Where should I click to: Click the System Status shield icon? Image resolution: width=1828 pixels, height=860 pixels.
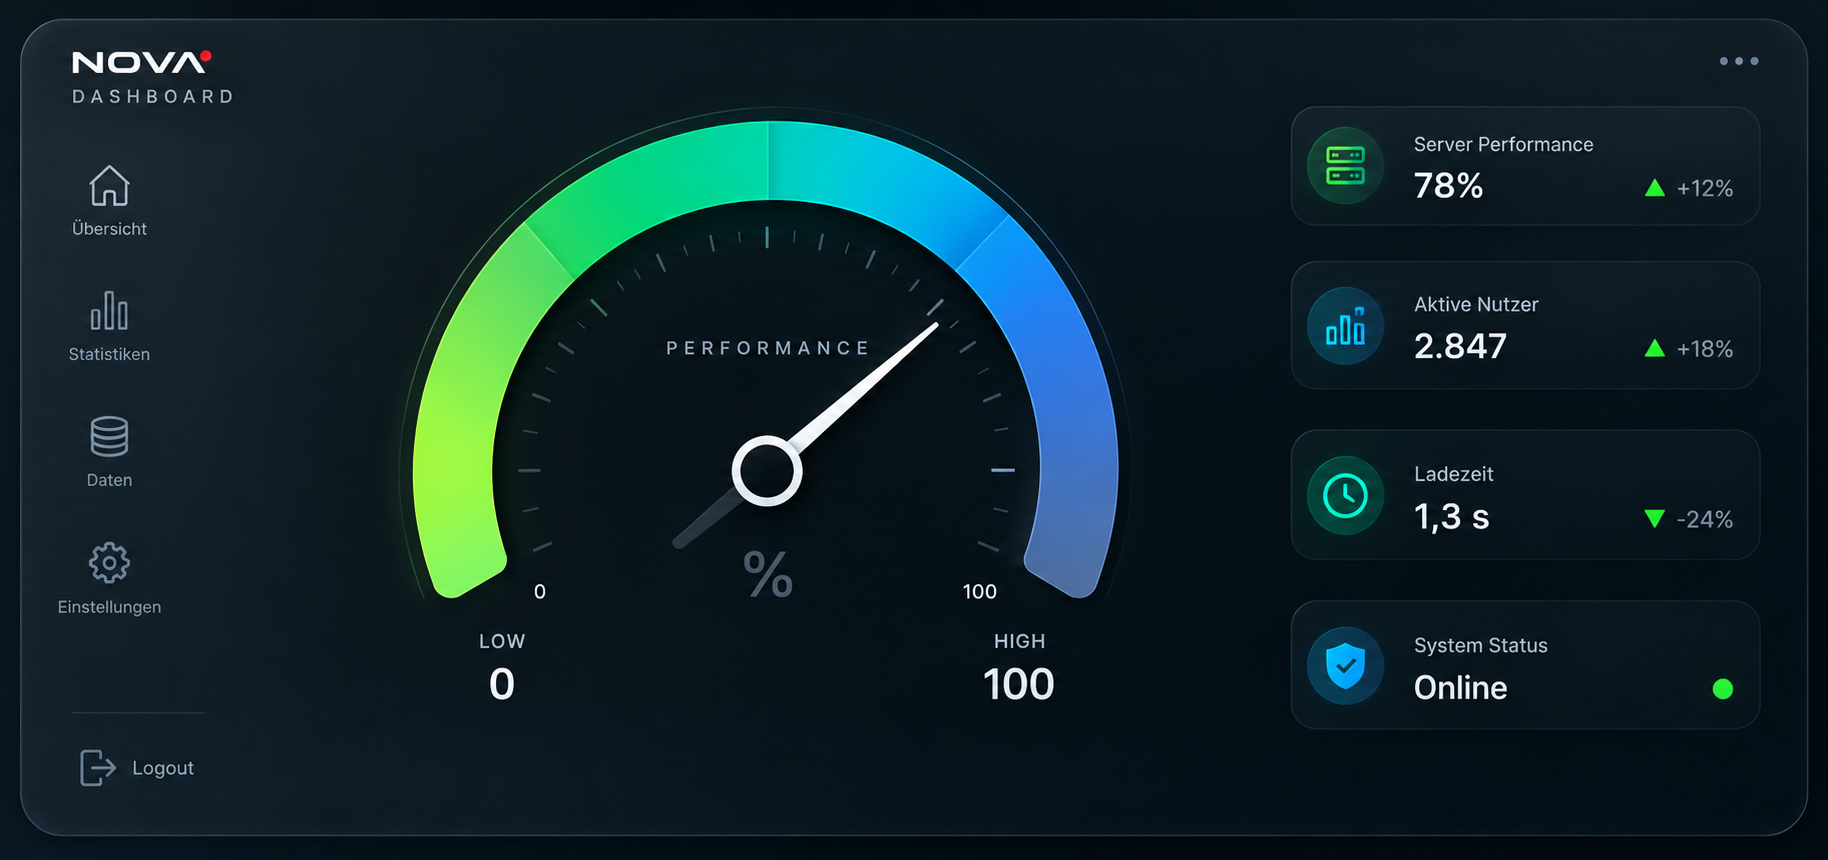pyautogui.click(x=1346, y=666)
